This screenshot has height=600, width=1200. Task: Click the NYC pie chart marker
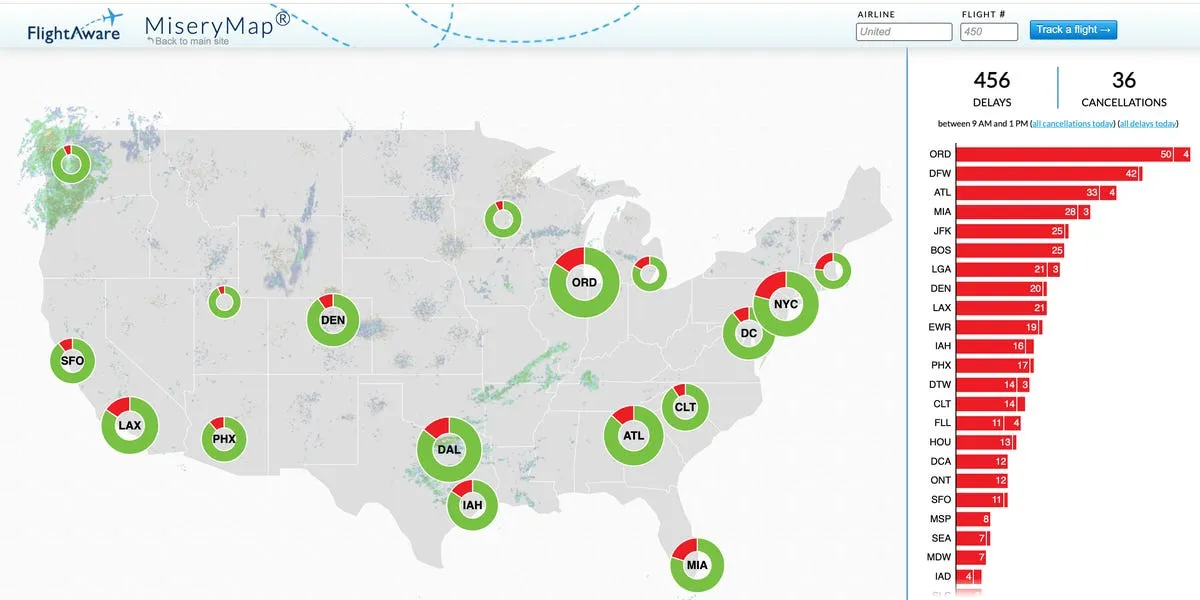pyautogui.click(x=785, y=303)
